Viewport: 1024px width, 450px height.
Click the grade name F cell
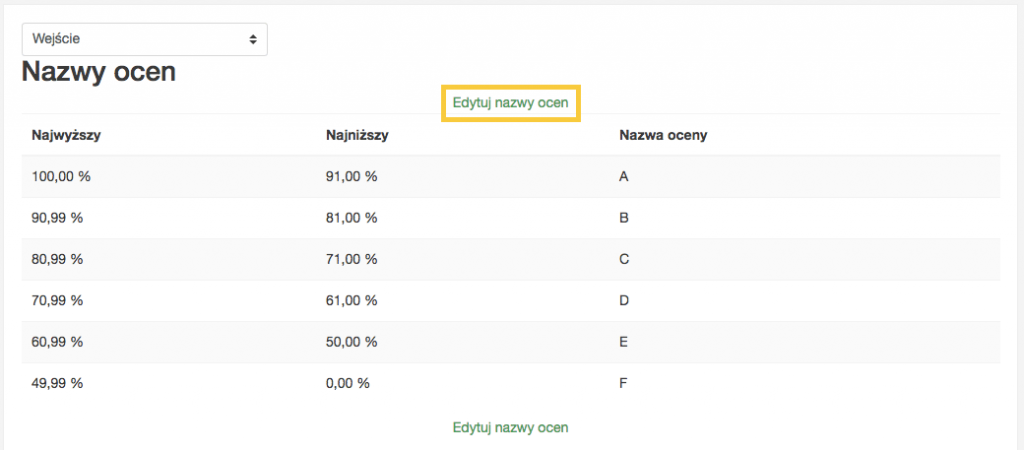(x=623, y=383)
